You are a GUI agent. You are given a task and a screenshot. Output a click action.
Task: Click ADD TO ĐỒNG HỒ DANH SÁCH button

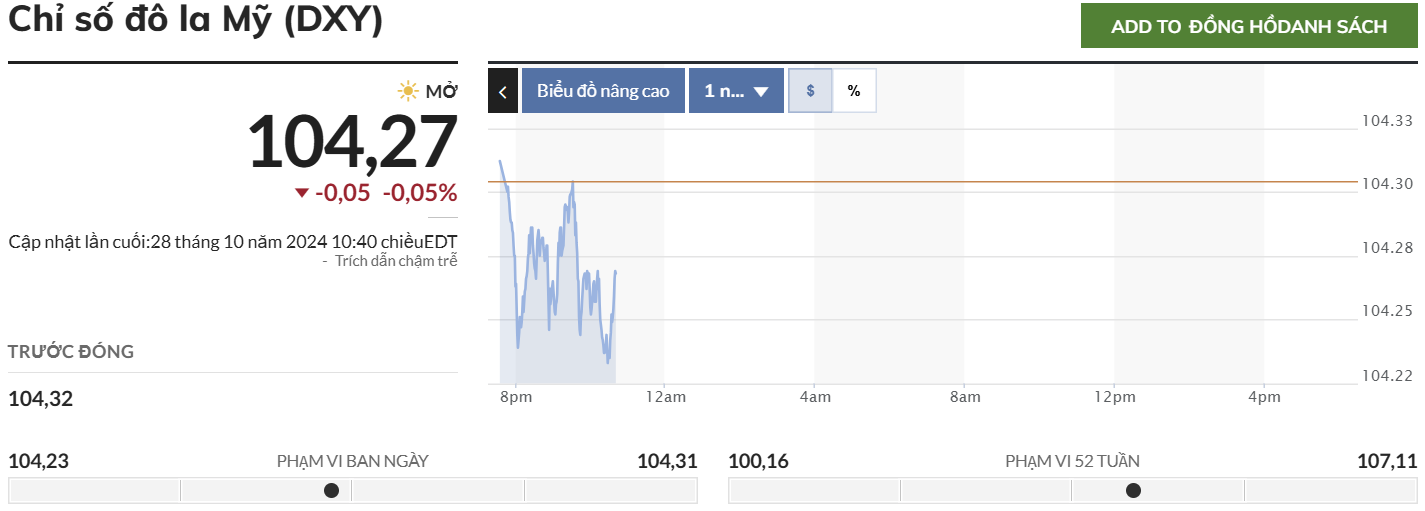(1249, 26)
